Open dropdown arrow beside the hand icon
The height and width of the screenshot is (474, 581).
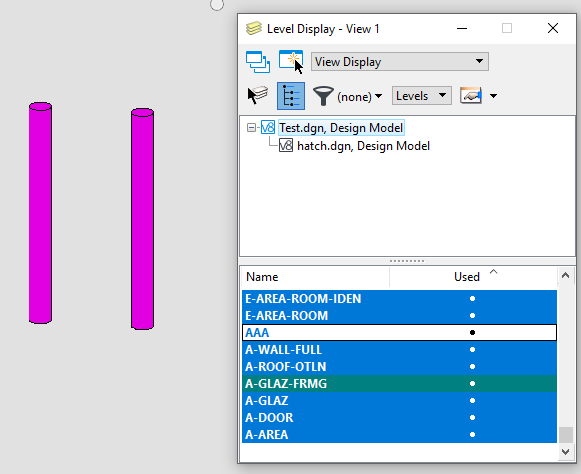coord(493,96)
